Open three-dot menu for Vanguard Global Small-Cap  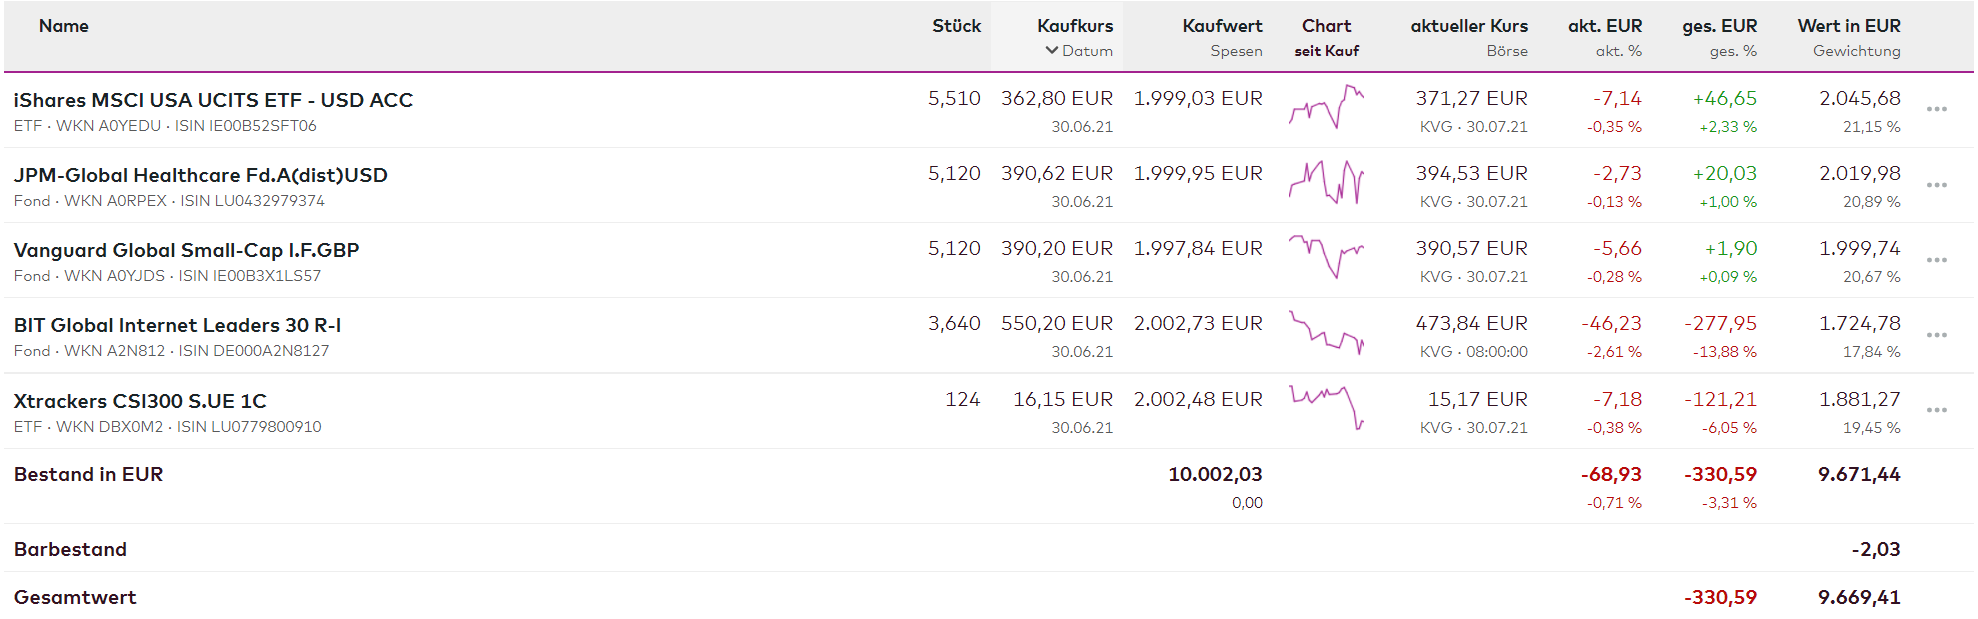pyautogui.click(x=1936, y=260)
